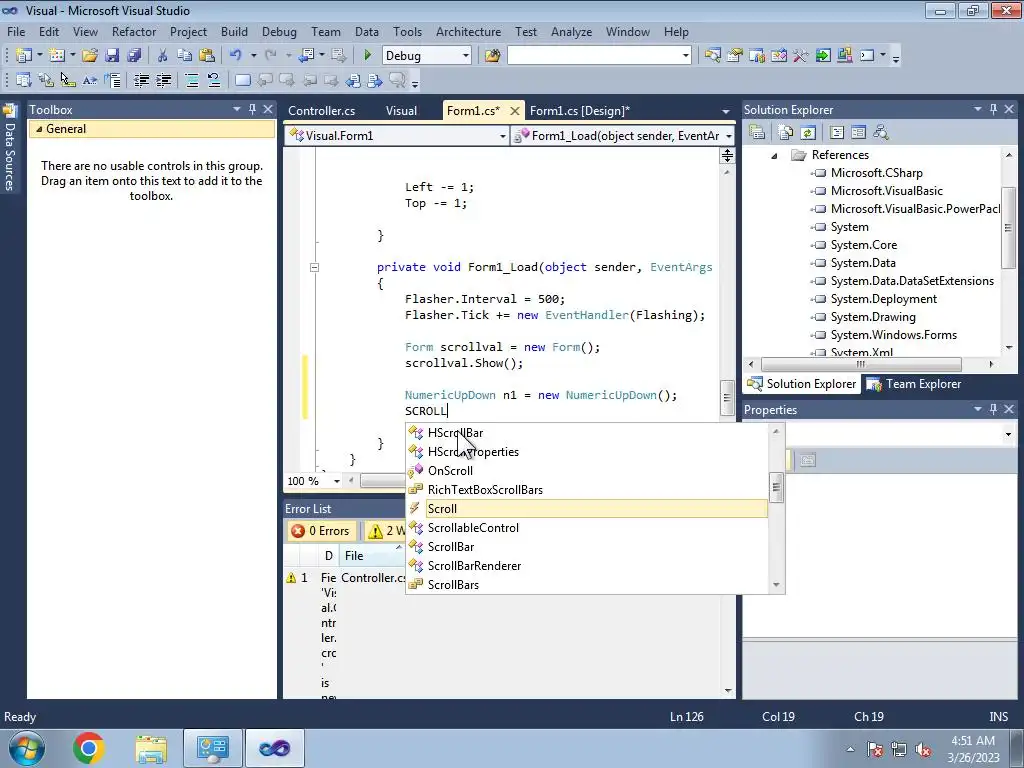Click the Paste clipboard icon

point(207,56)
